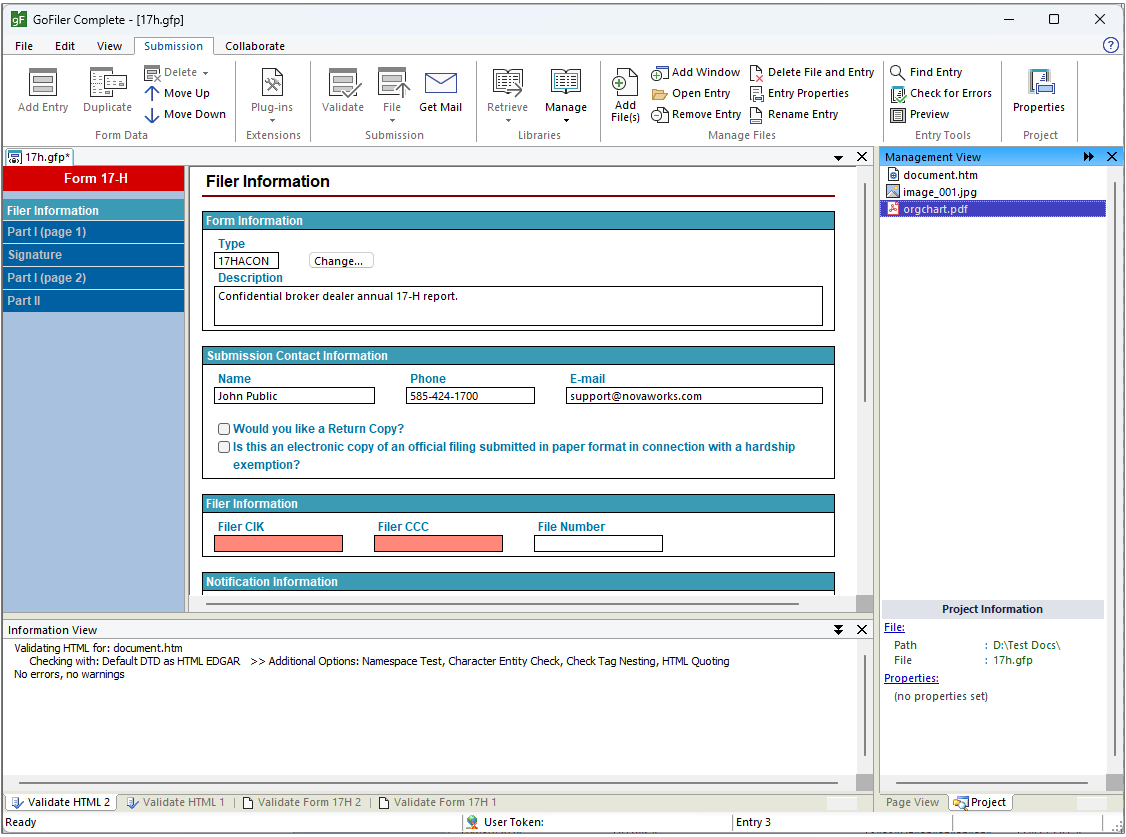This screenshot has height=837, width=1126.
Task: Click the Move Up arrow icon
Action: [152, 93]
